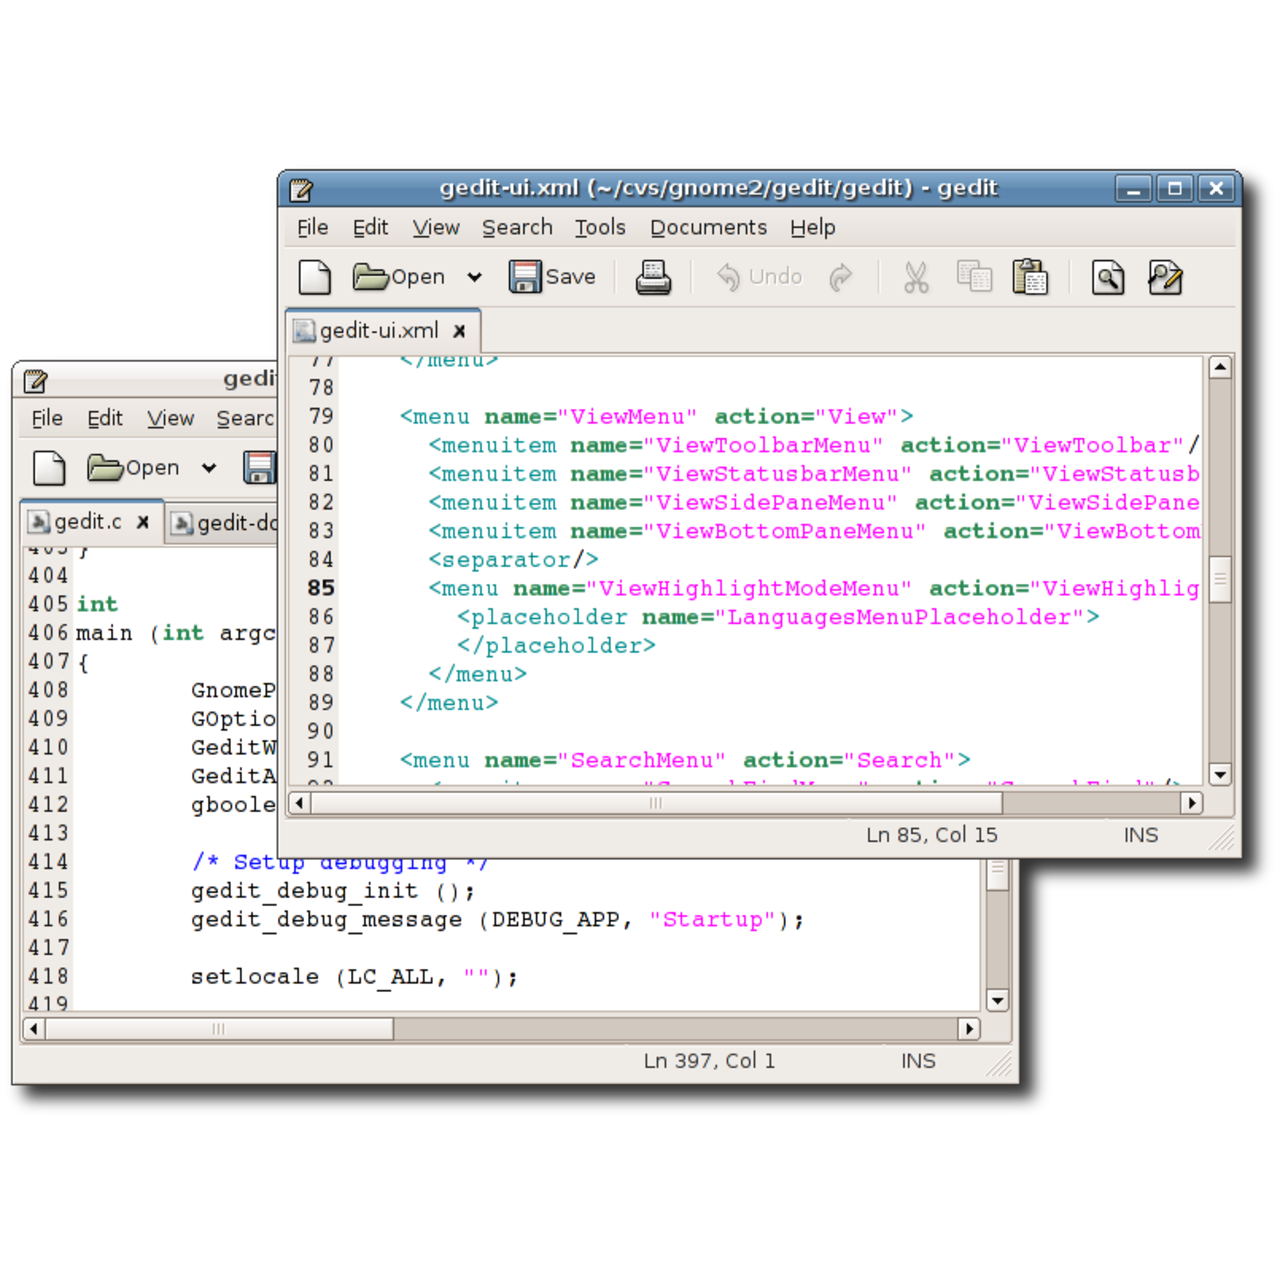
Task: Click Save icon in back gedit window
Action: 259,468
